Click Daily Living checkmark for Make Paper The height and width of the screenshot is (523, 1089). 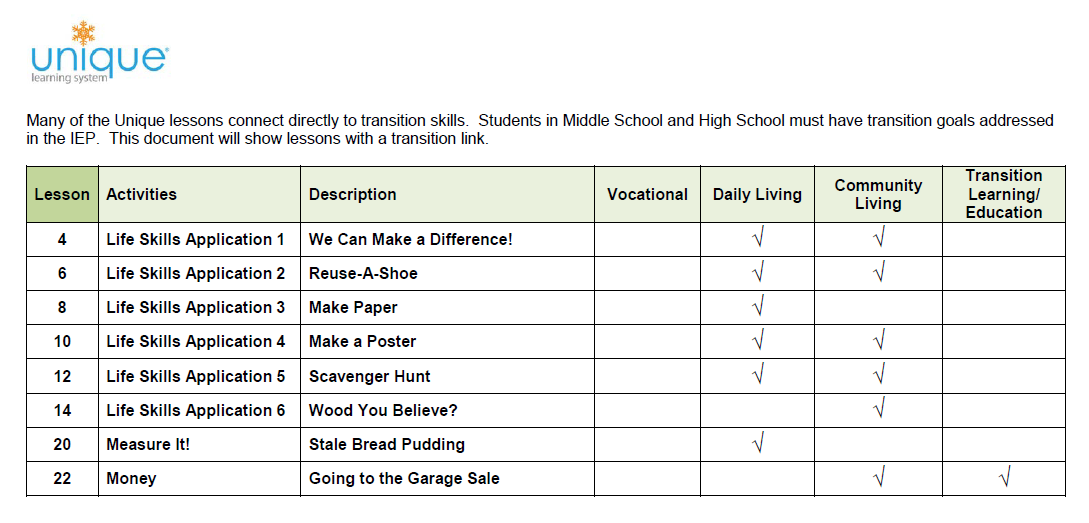click(x=757, y=307)
